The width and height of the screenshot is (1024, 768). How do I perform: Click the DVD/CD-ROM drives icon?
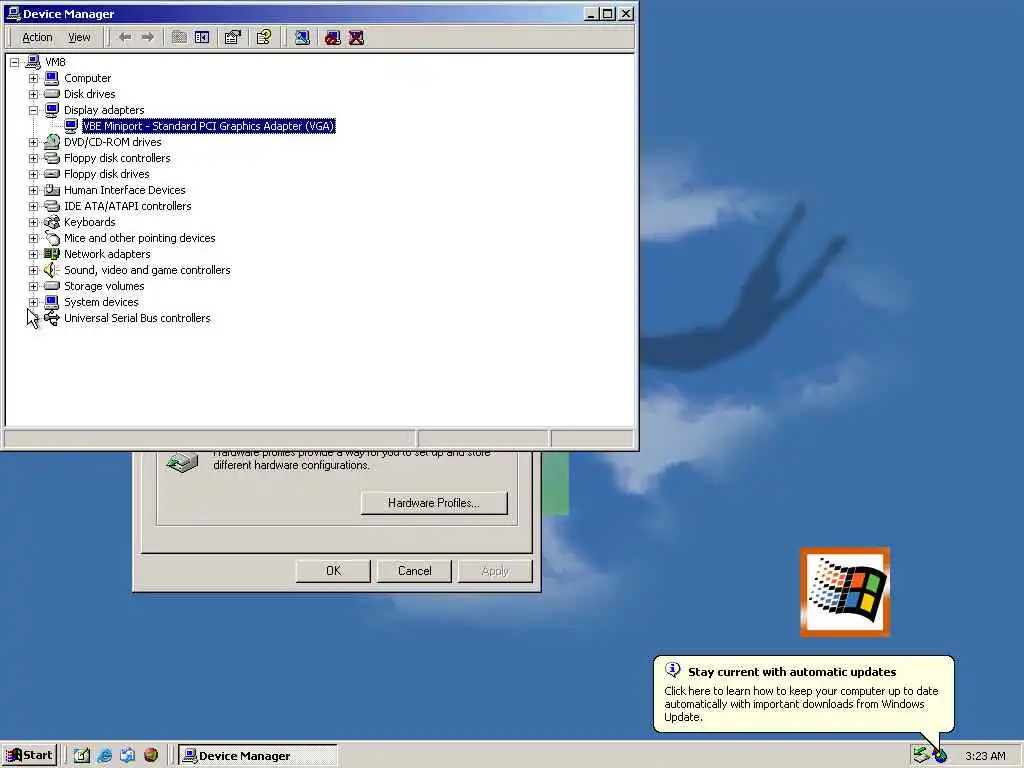point(52,142)
